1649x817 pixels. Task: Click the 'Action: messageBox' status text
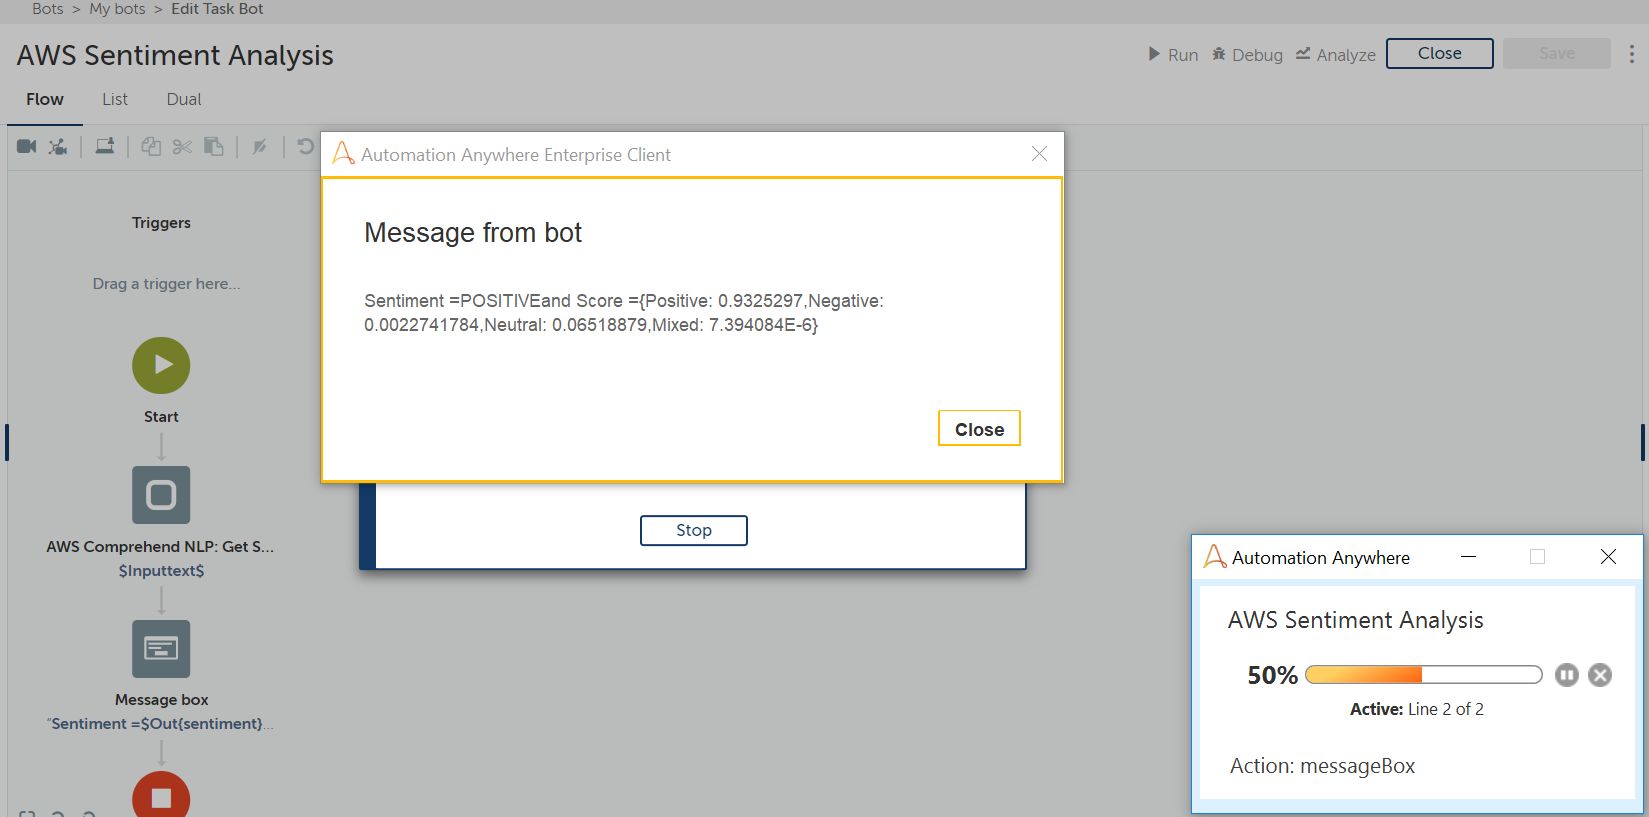tap(1322, 766)
